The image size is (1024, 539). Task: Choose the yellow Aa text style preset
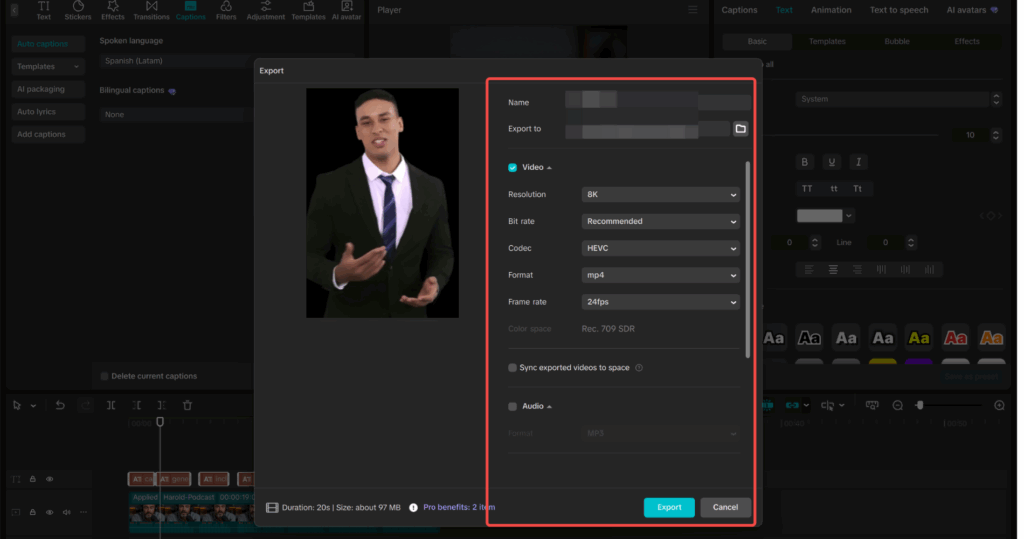point(919,338)
